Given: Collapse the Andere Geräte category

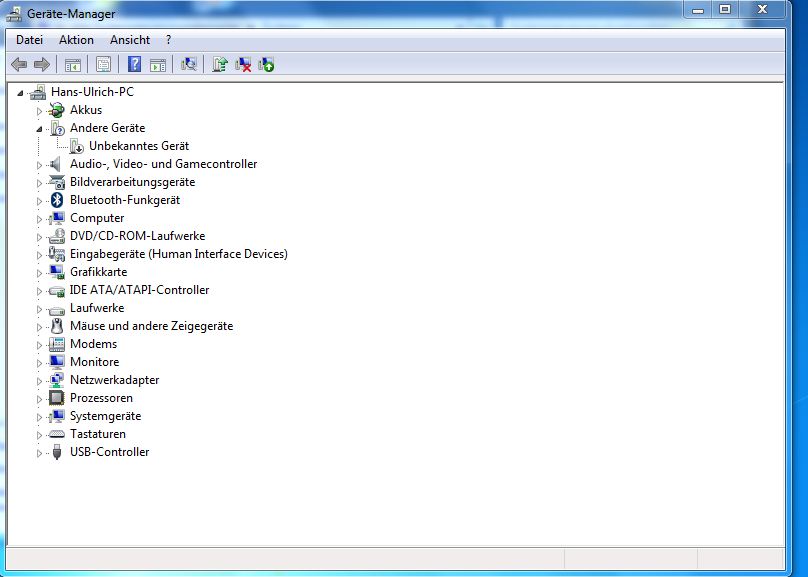Looking at the screenshot, I should point(39,129).
